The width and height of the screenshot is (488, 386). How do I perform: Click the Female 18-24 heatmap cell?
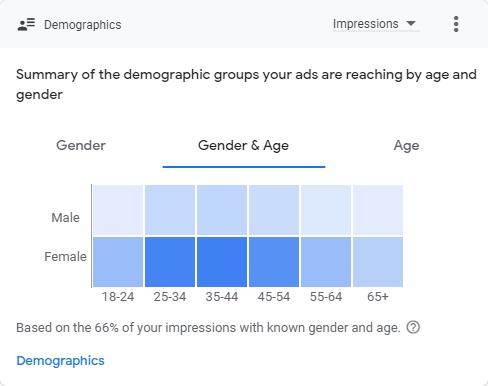[118, 262]
